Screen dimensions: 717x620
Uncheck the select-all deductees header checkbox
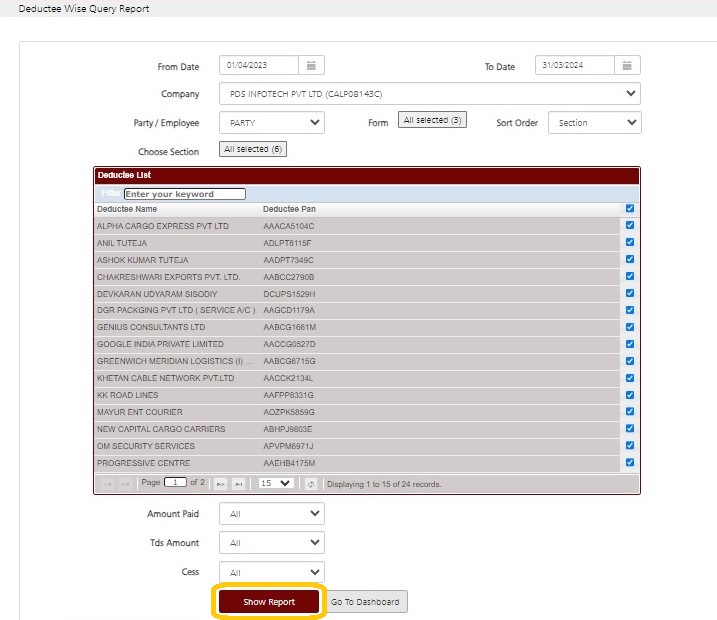(630, 208)
